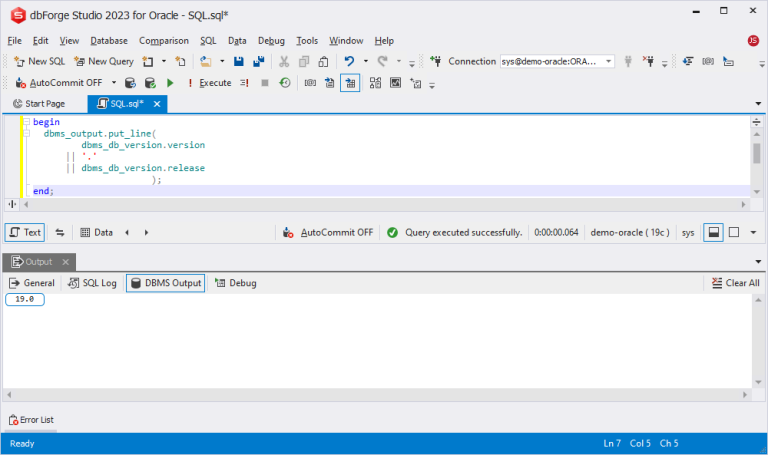Screen dimensions: 768x455
Task: Expand the AutoCommit dropdown arrow
Action: [114, 83]
